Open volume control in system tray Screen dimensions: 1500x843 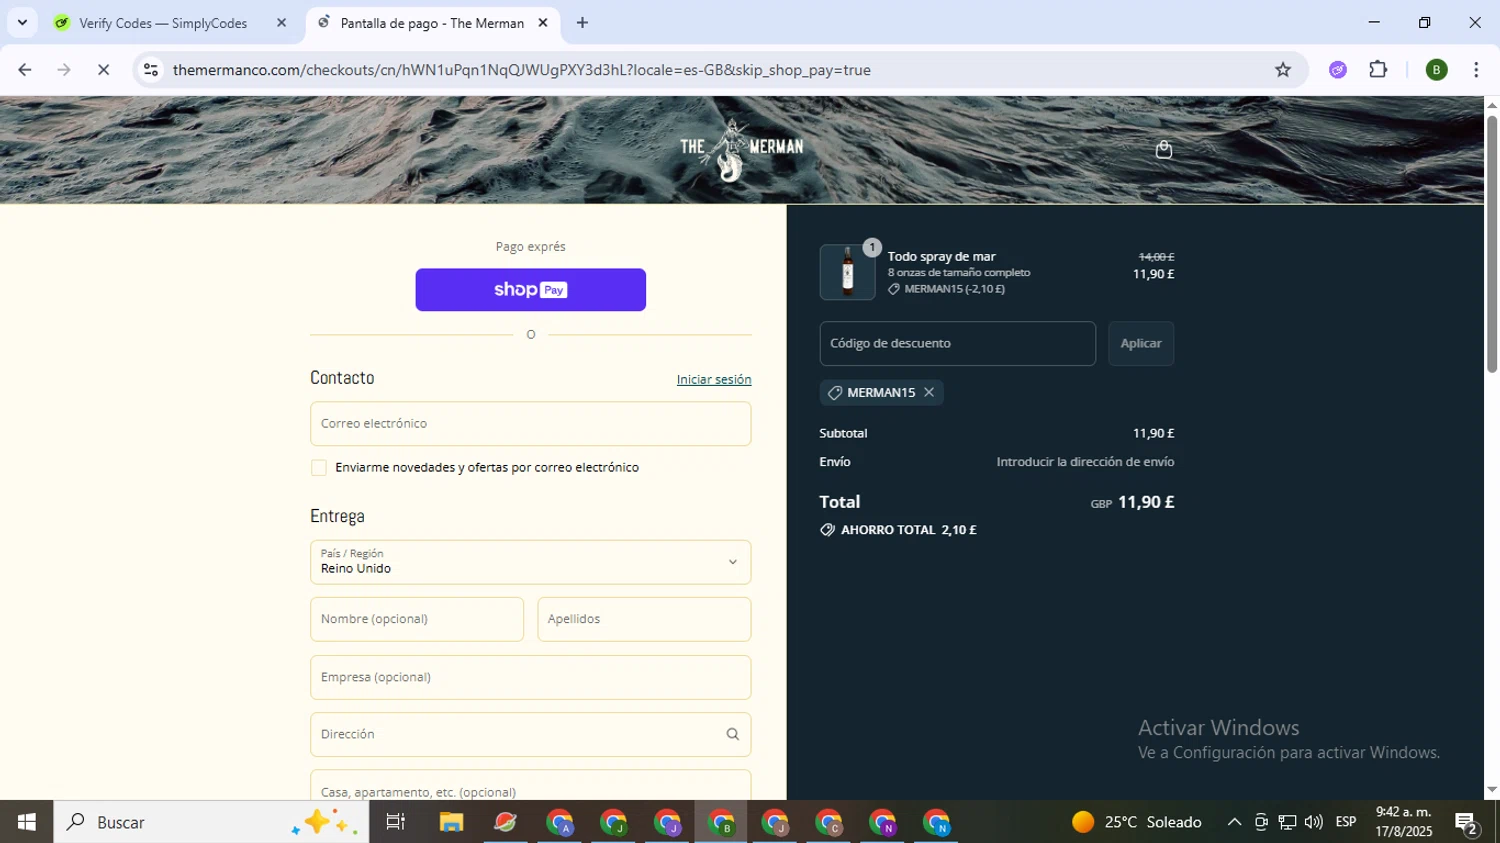[1314, 822]
